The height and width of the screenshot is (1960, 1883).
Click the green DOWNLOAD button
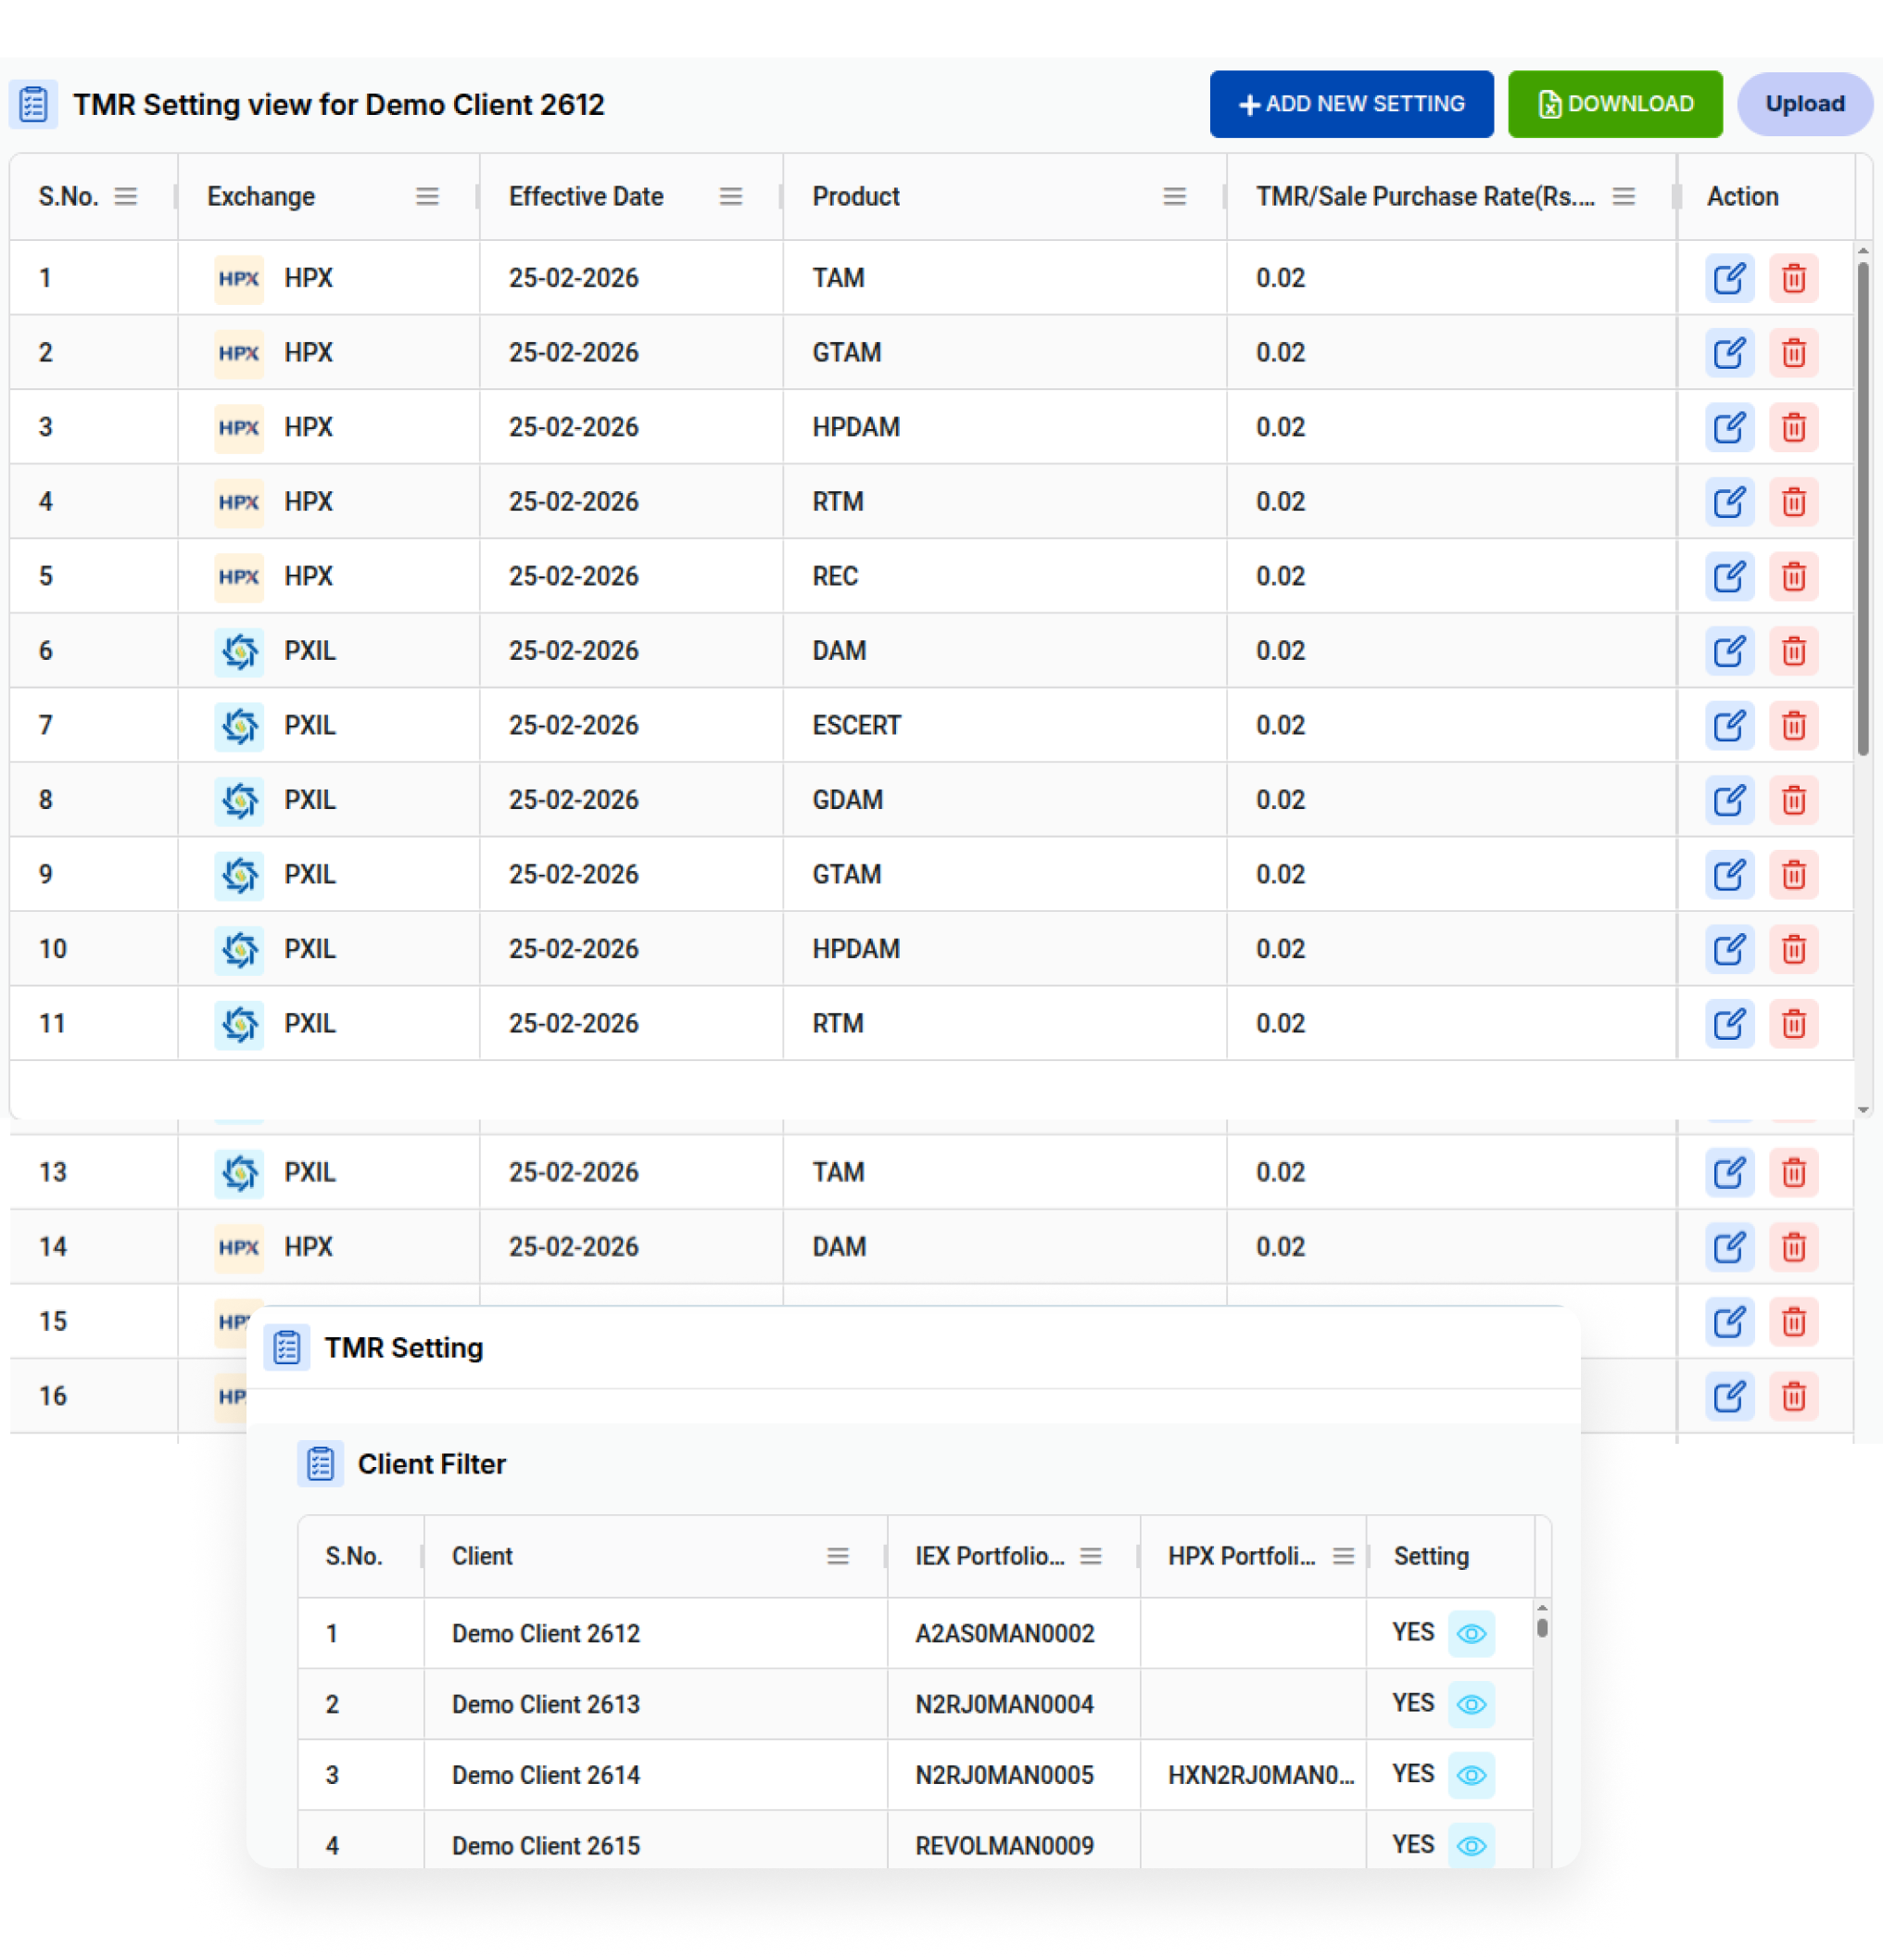click(1614, 103)
